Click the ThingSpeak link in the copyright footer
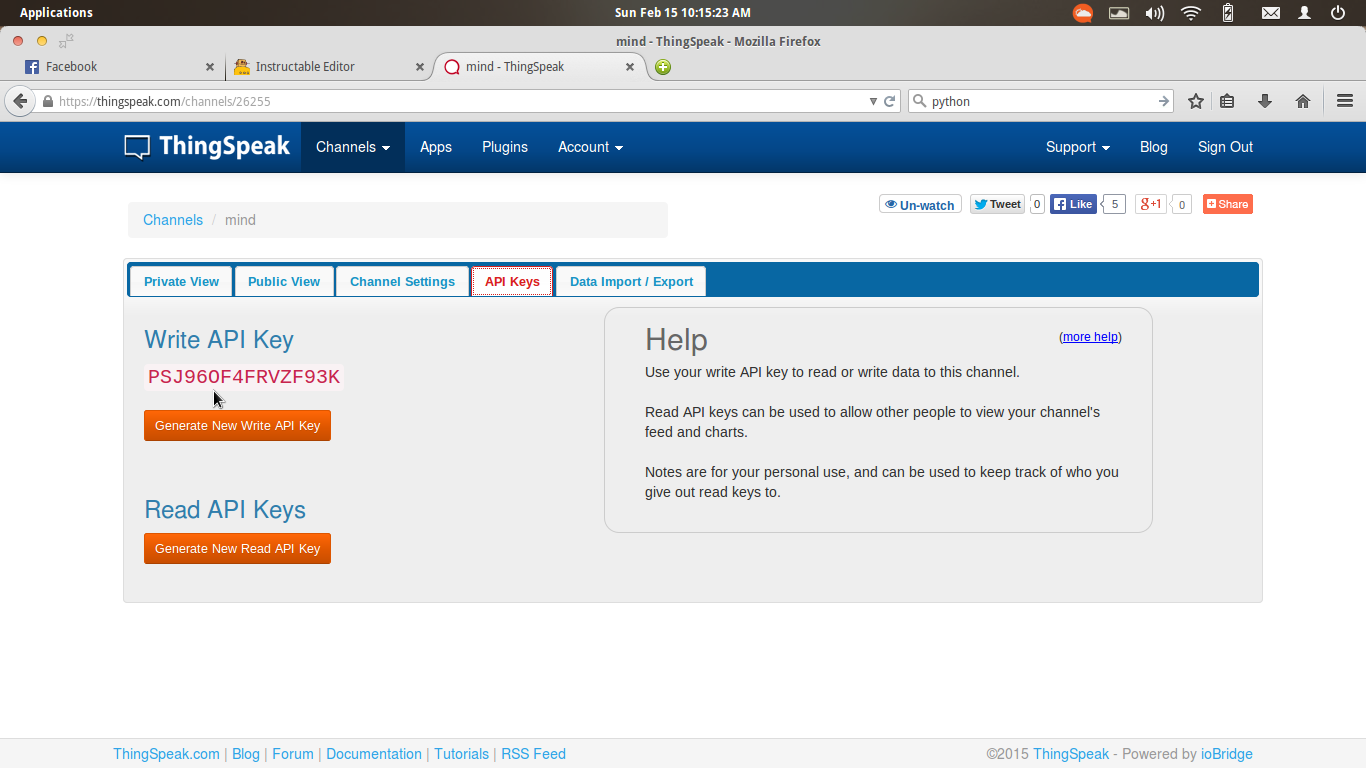Image resolution: width=1366 pixels, height=768 pixels. click(1071, 754)
